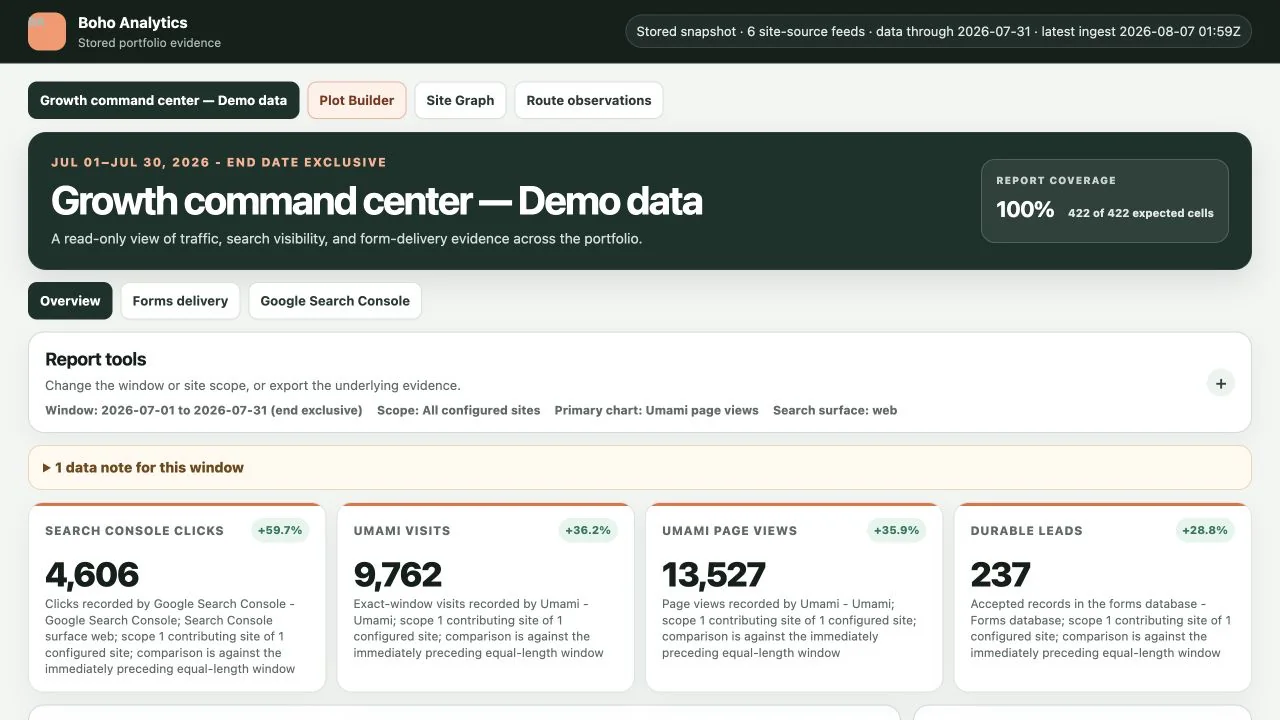
Task: Click Primary chart: Umami page views text
Action: [657, 411]
